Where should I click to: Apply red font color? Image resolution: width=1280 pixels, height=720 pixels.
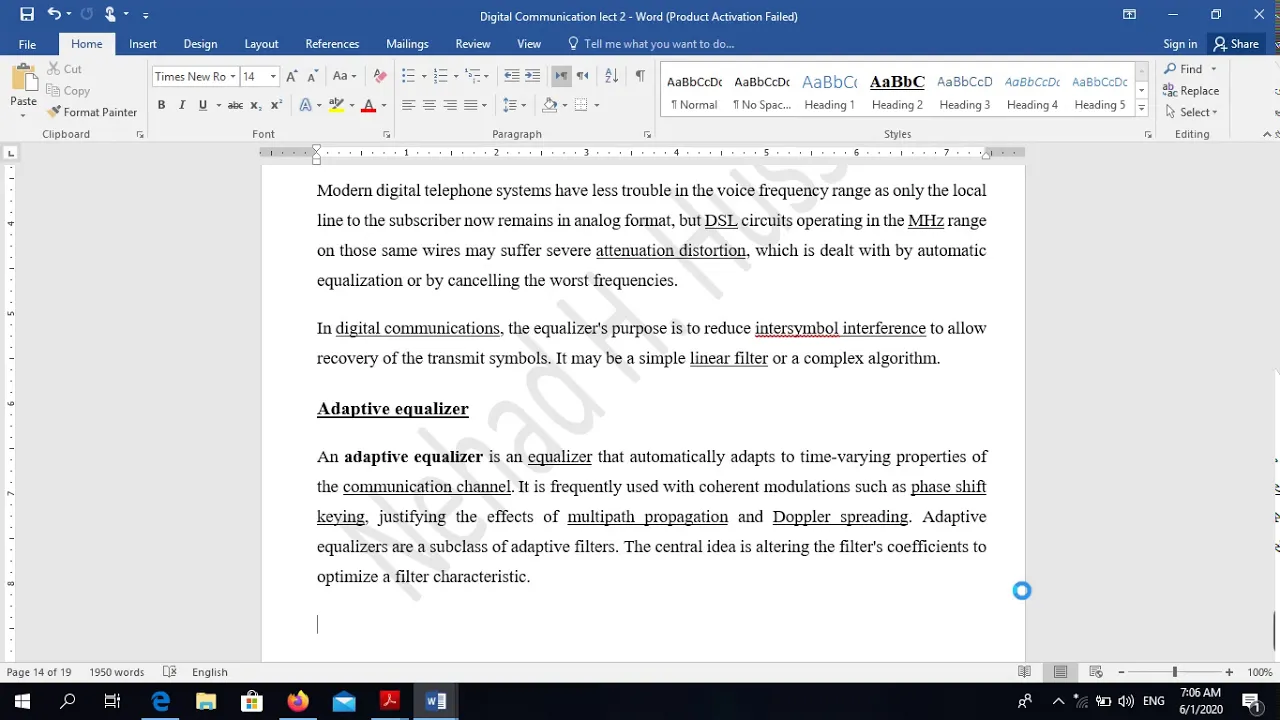(x=368, y=105)
